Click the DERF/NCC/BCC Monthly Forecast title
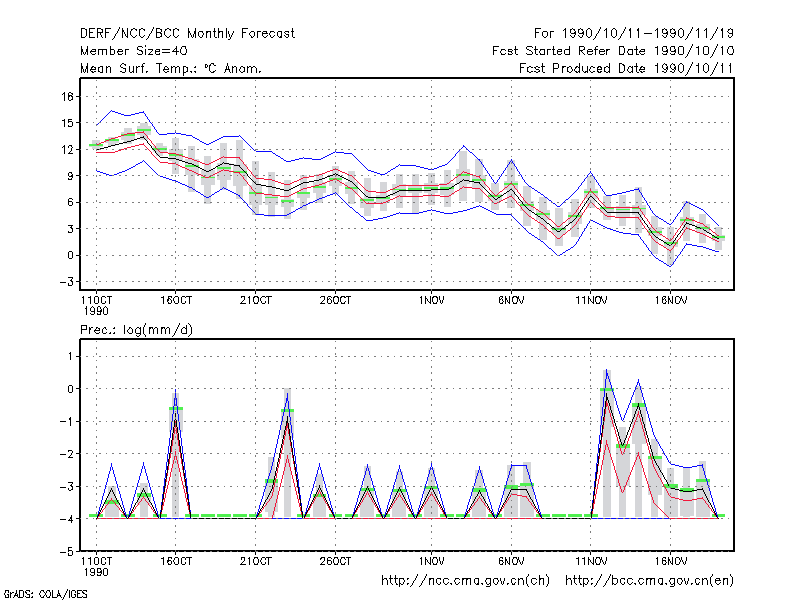Screen dimensions: 800x600 pos(187,34)
